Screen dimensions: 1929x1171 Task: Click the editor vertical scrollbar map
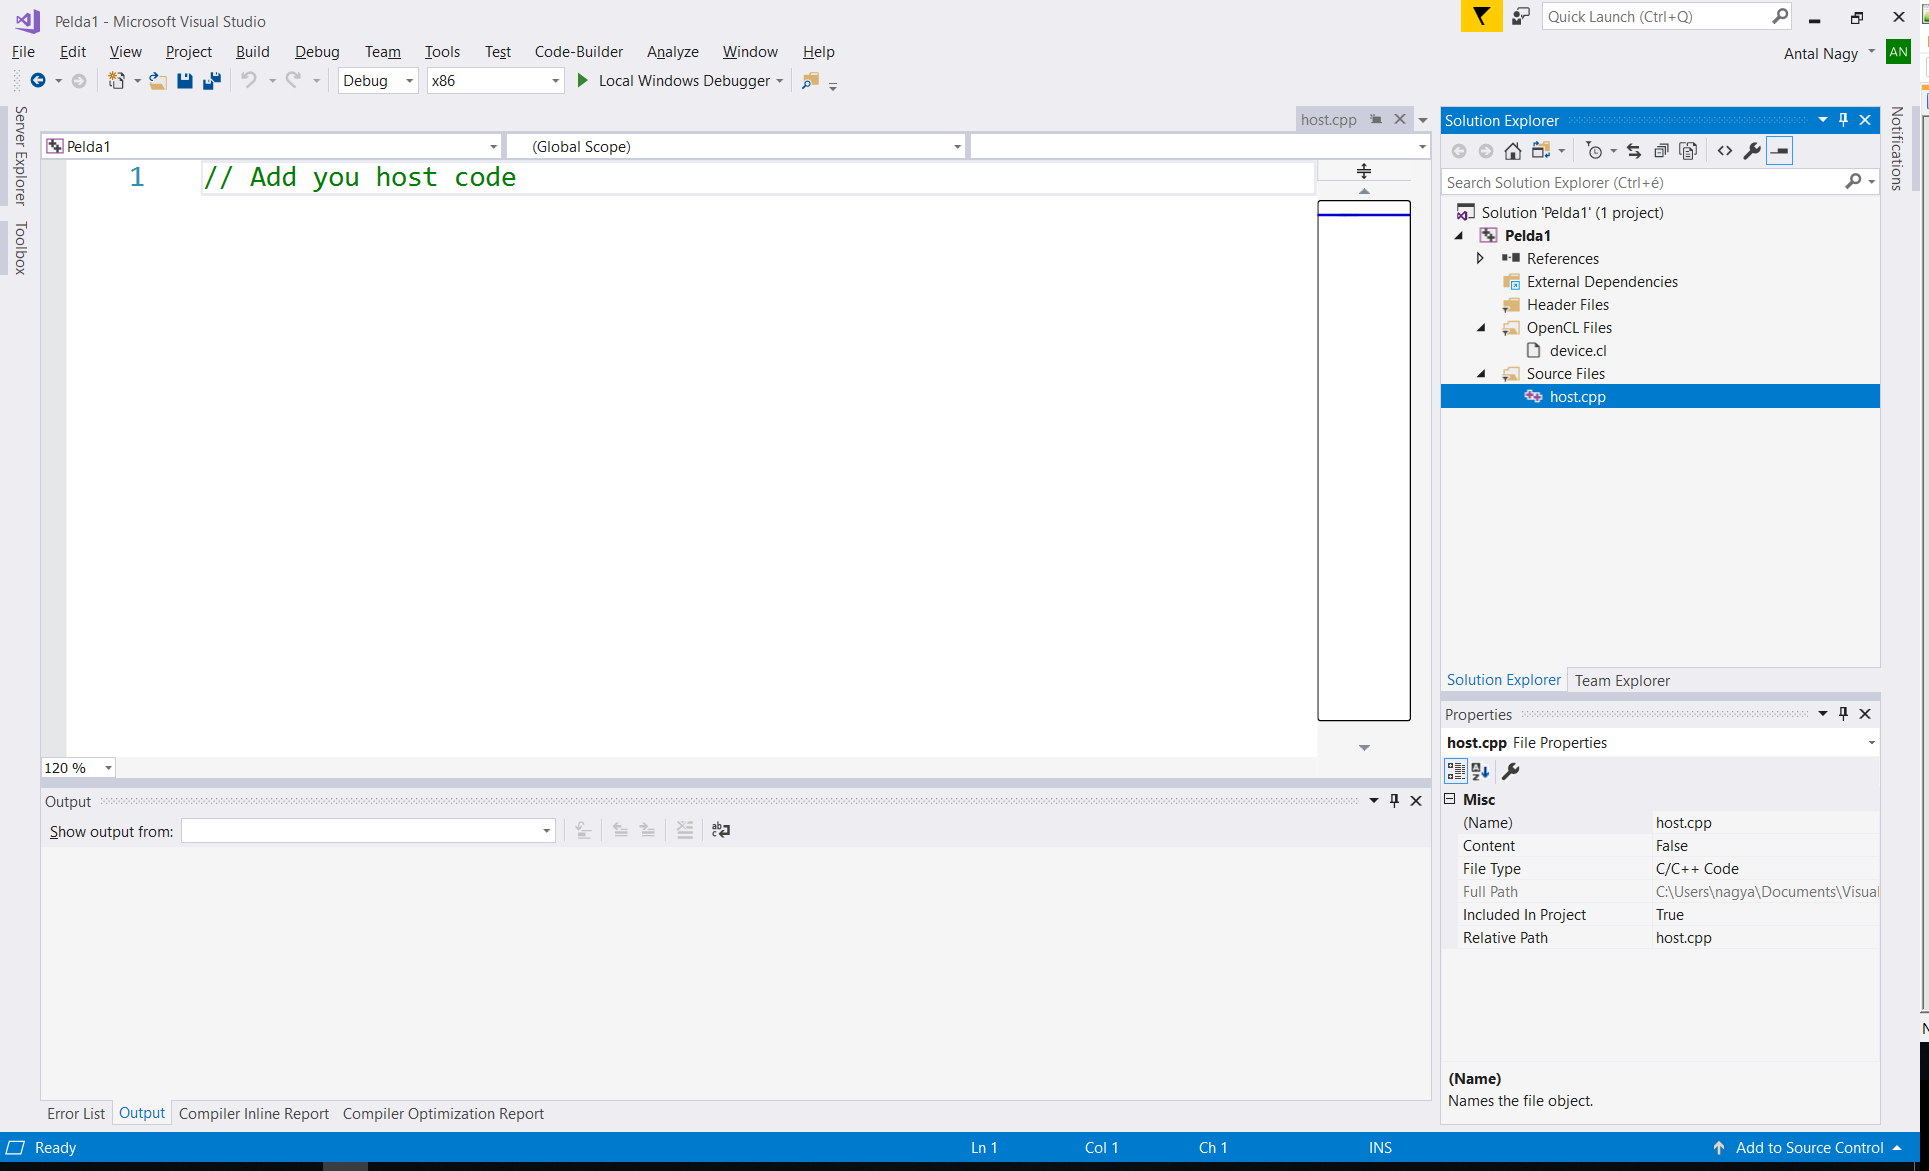[1363, 460]
